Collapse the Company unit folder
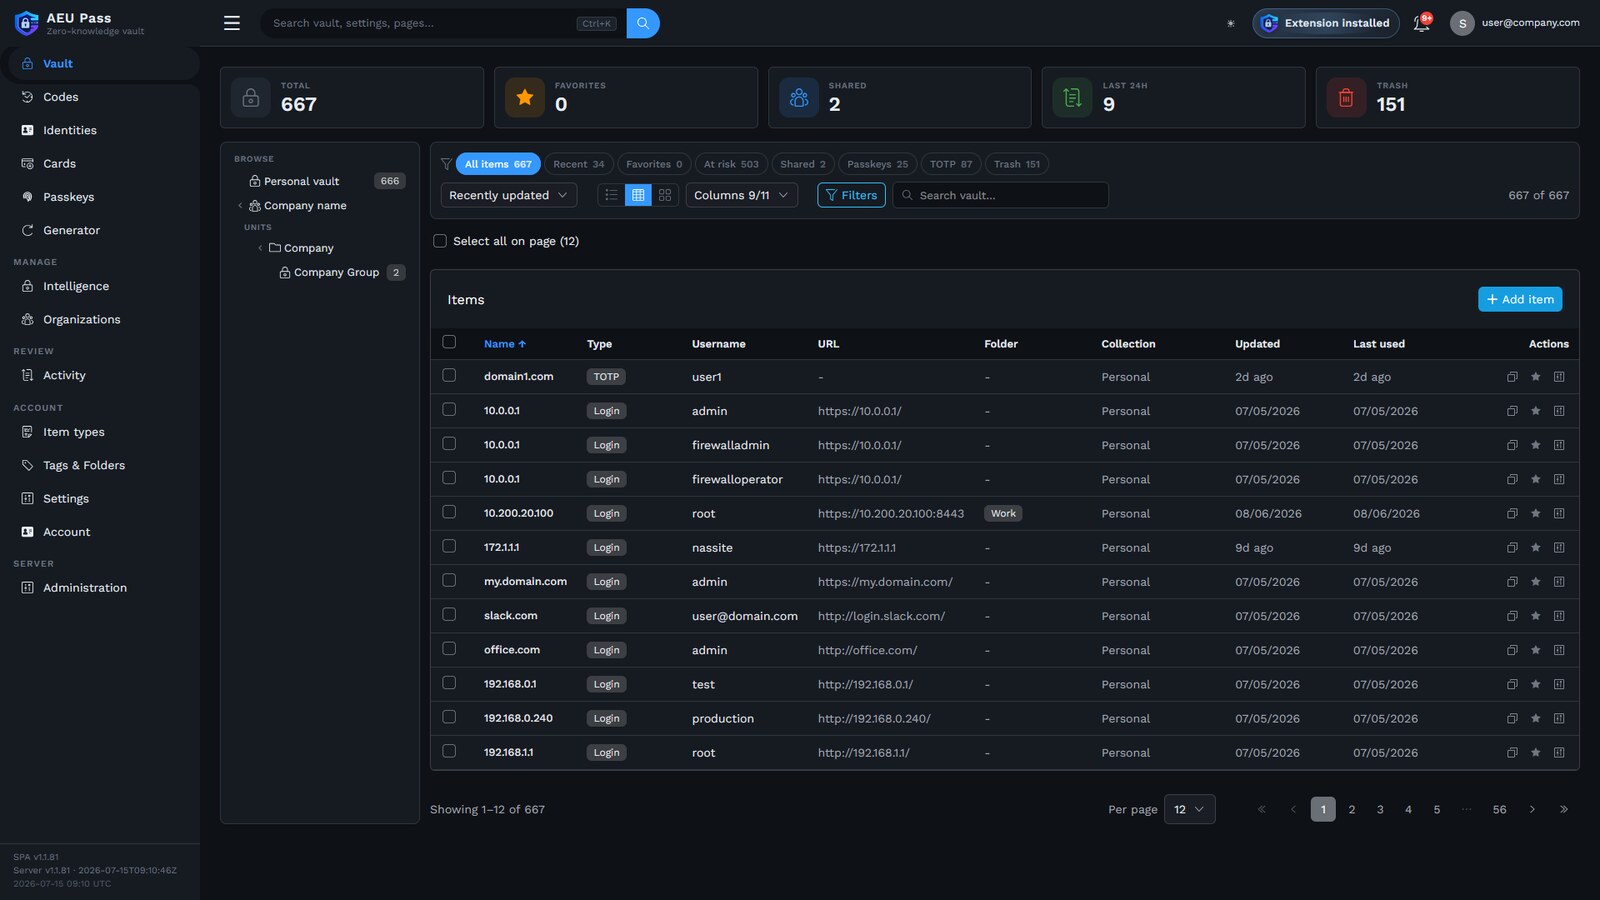Image resolution: width=1600 pixels, height=900 pixels. click(260, 248)
